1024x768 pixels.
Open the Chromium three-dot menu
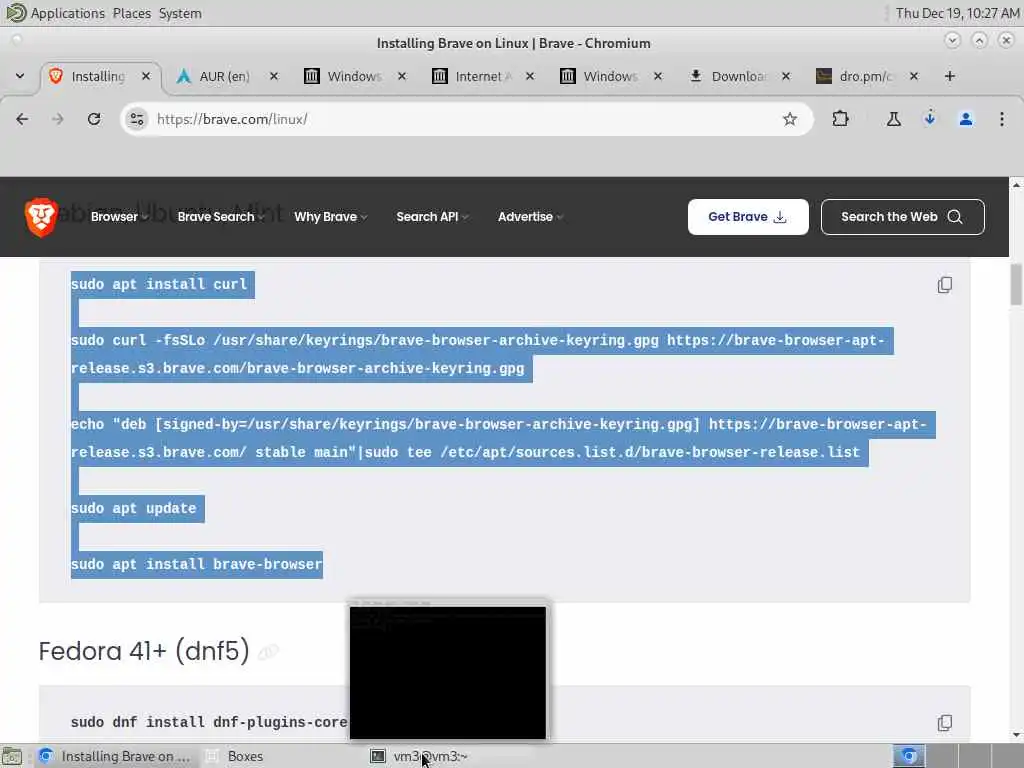coord(1001,119)
